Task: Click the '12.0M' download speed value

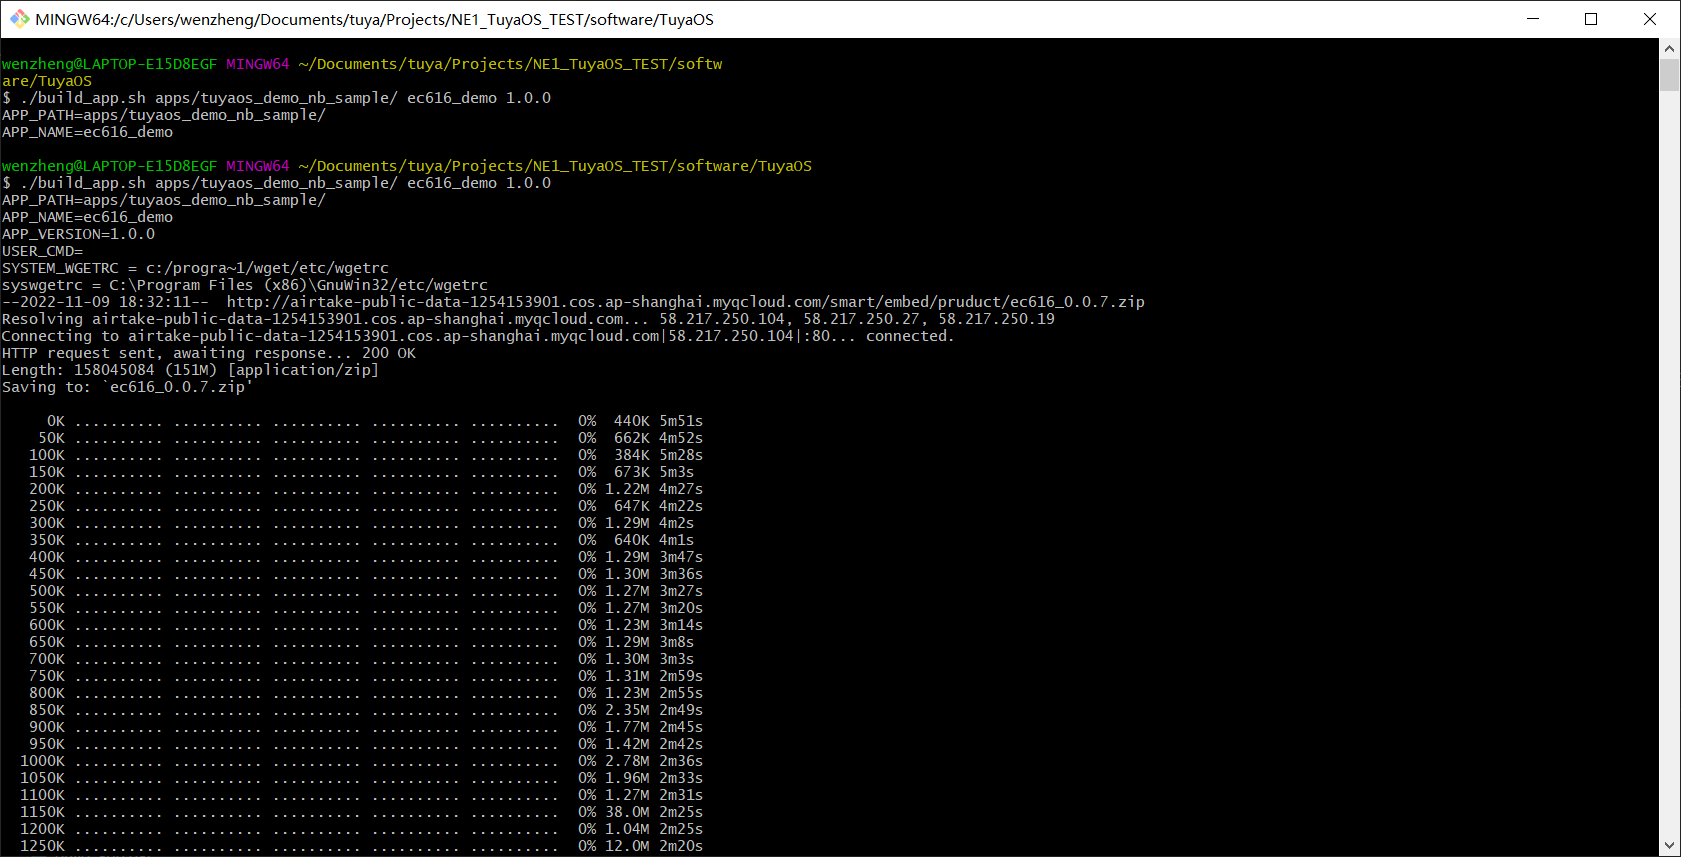Action: [x=627, y=846]
